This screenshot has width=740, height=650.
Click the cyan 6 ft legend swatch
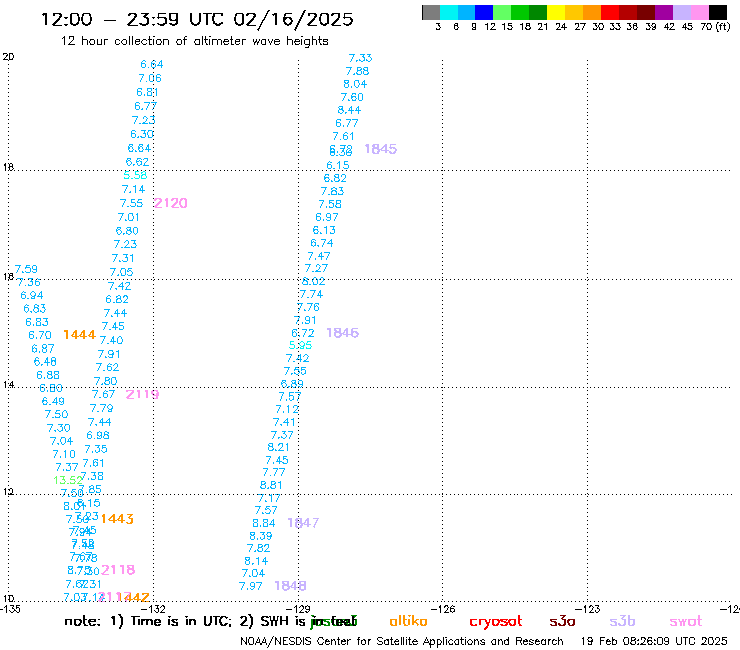pos(449,12)
